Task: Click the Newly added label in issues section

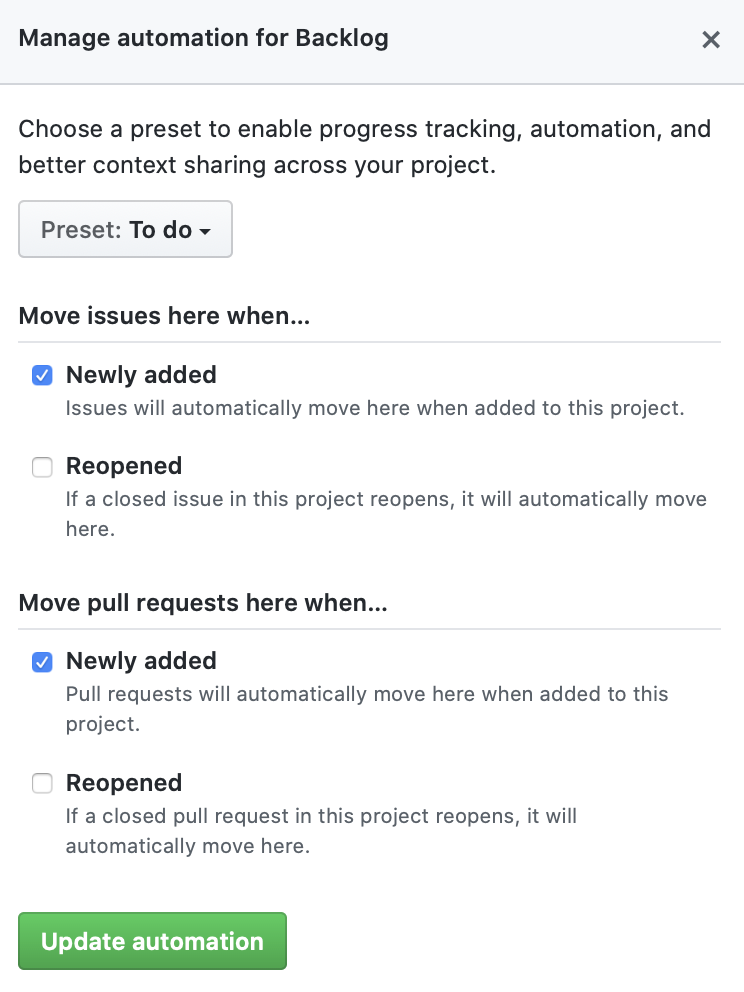Action: [x=141, y=375]
